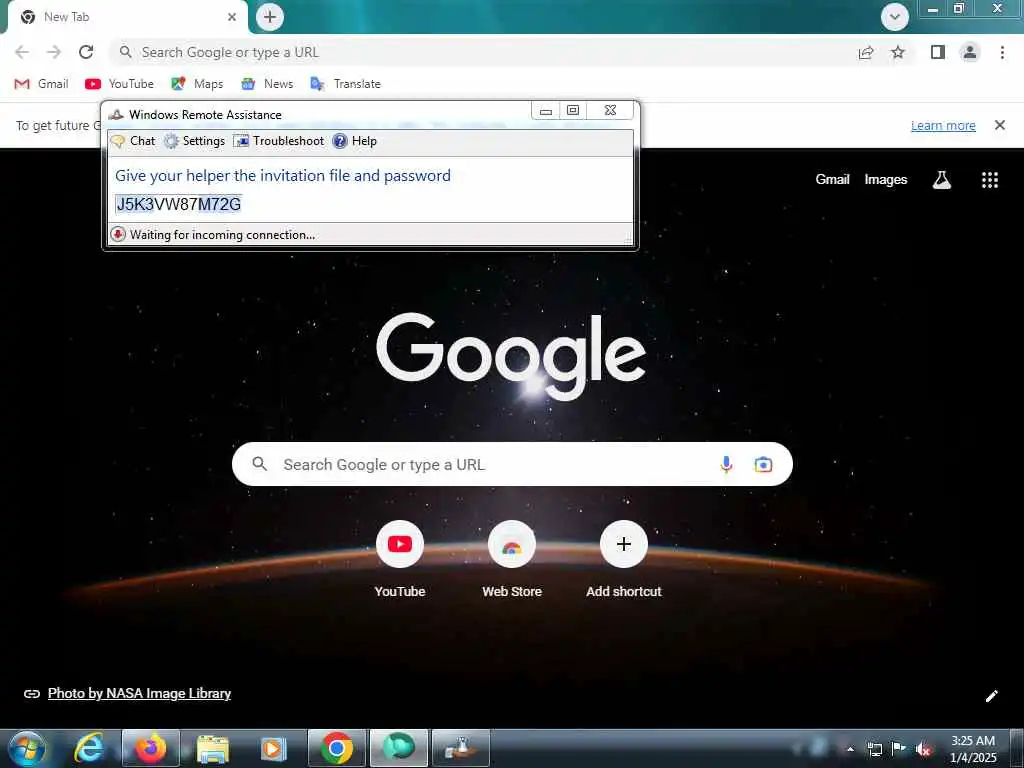Close the New Tab tab
Image resolution: width=1024 pixels, height=768 pixels.
(x=232, y=17)
